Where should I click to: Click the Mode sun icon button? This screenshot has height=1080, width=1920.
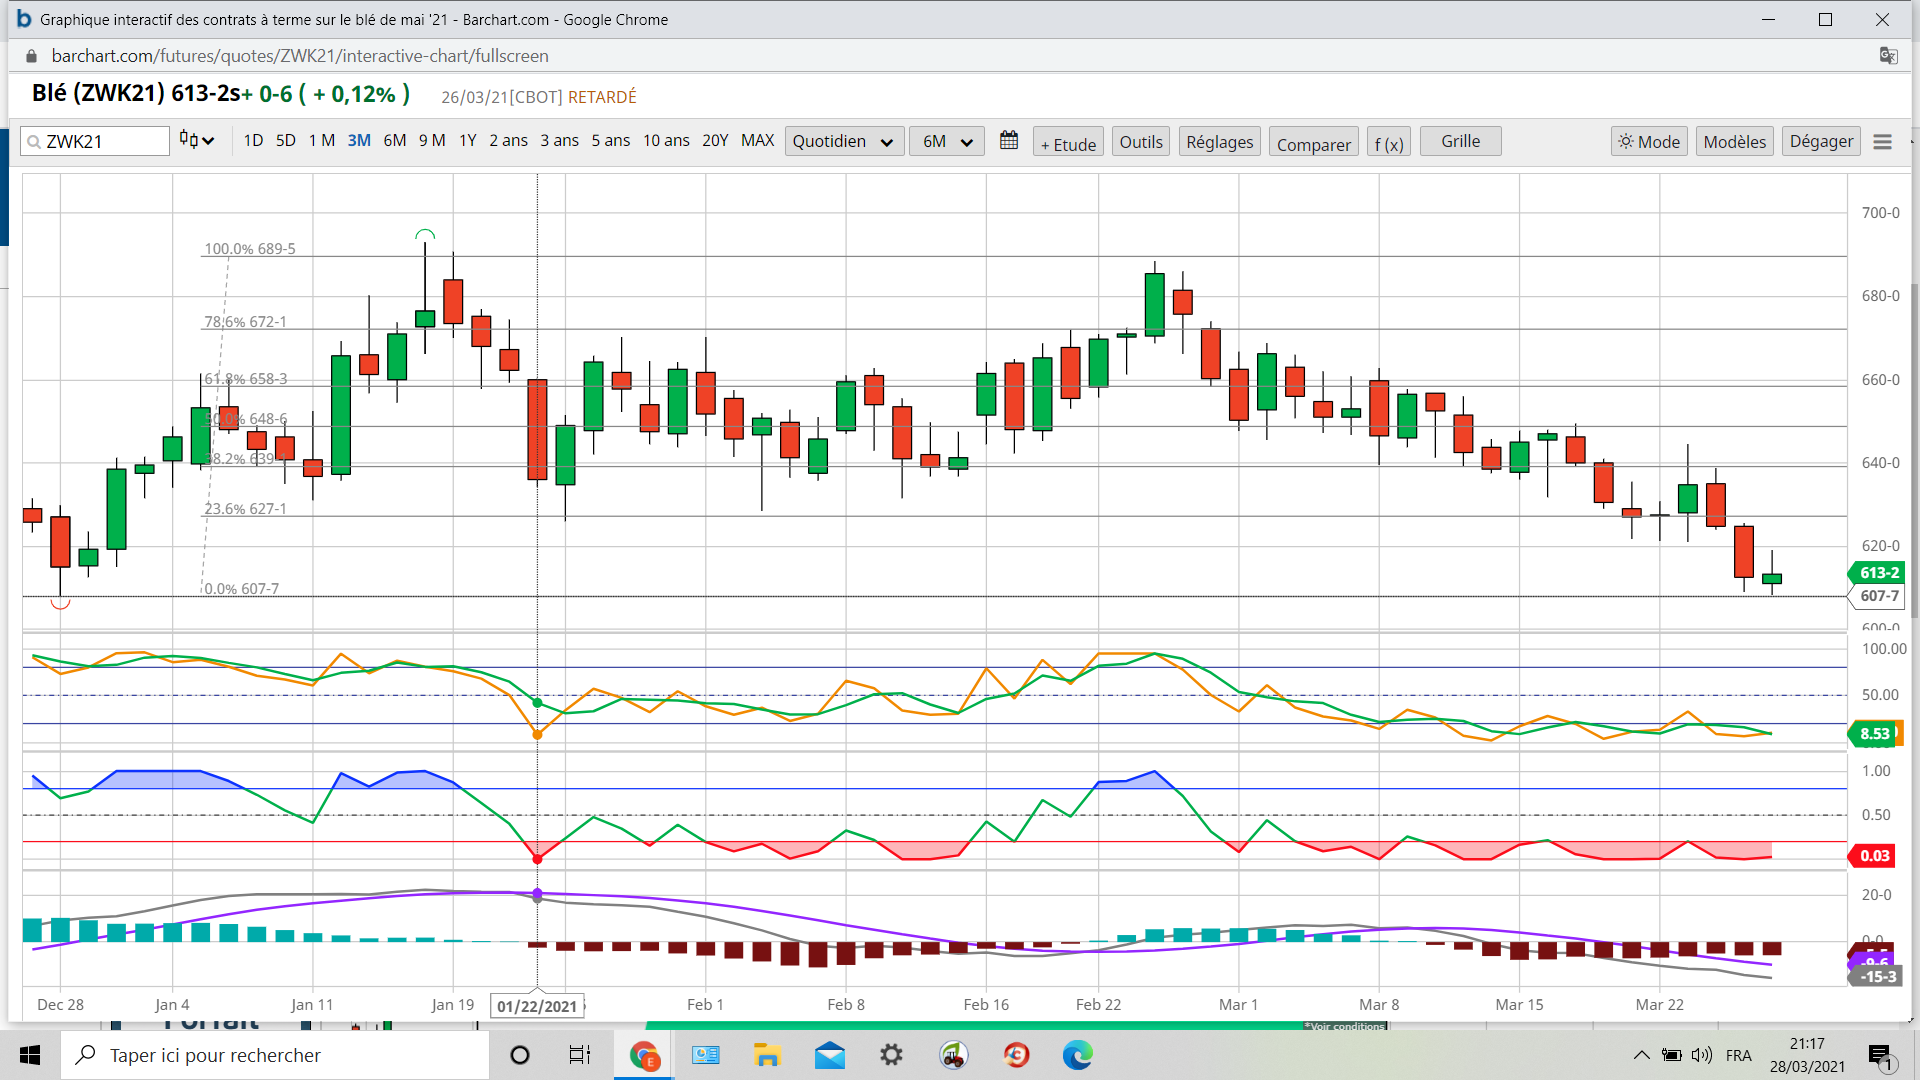pos(1649,142)
